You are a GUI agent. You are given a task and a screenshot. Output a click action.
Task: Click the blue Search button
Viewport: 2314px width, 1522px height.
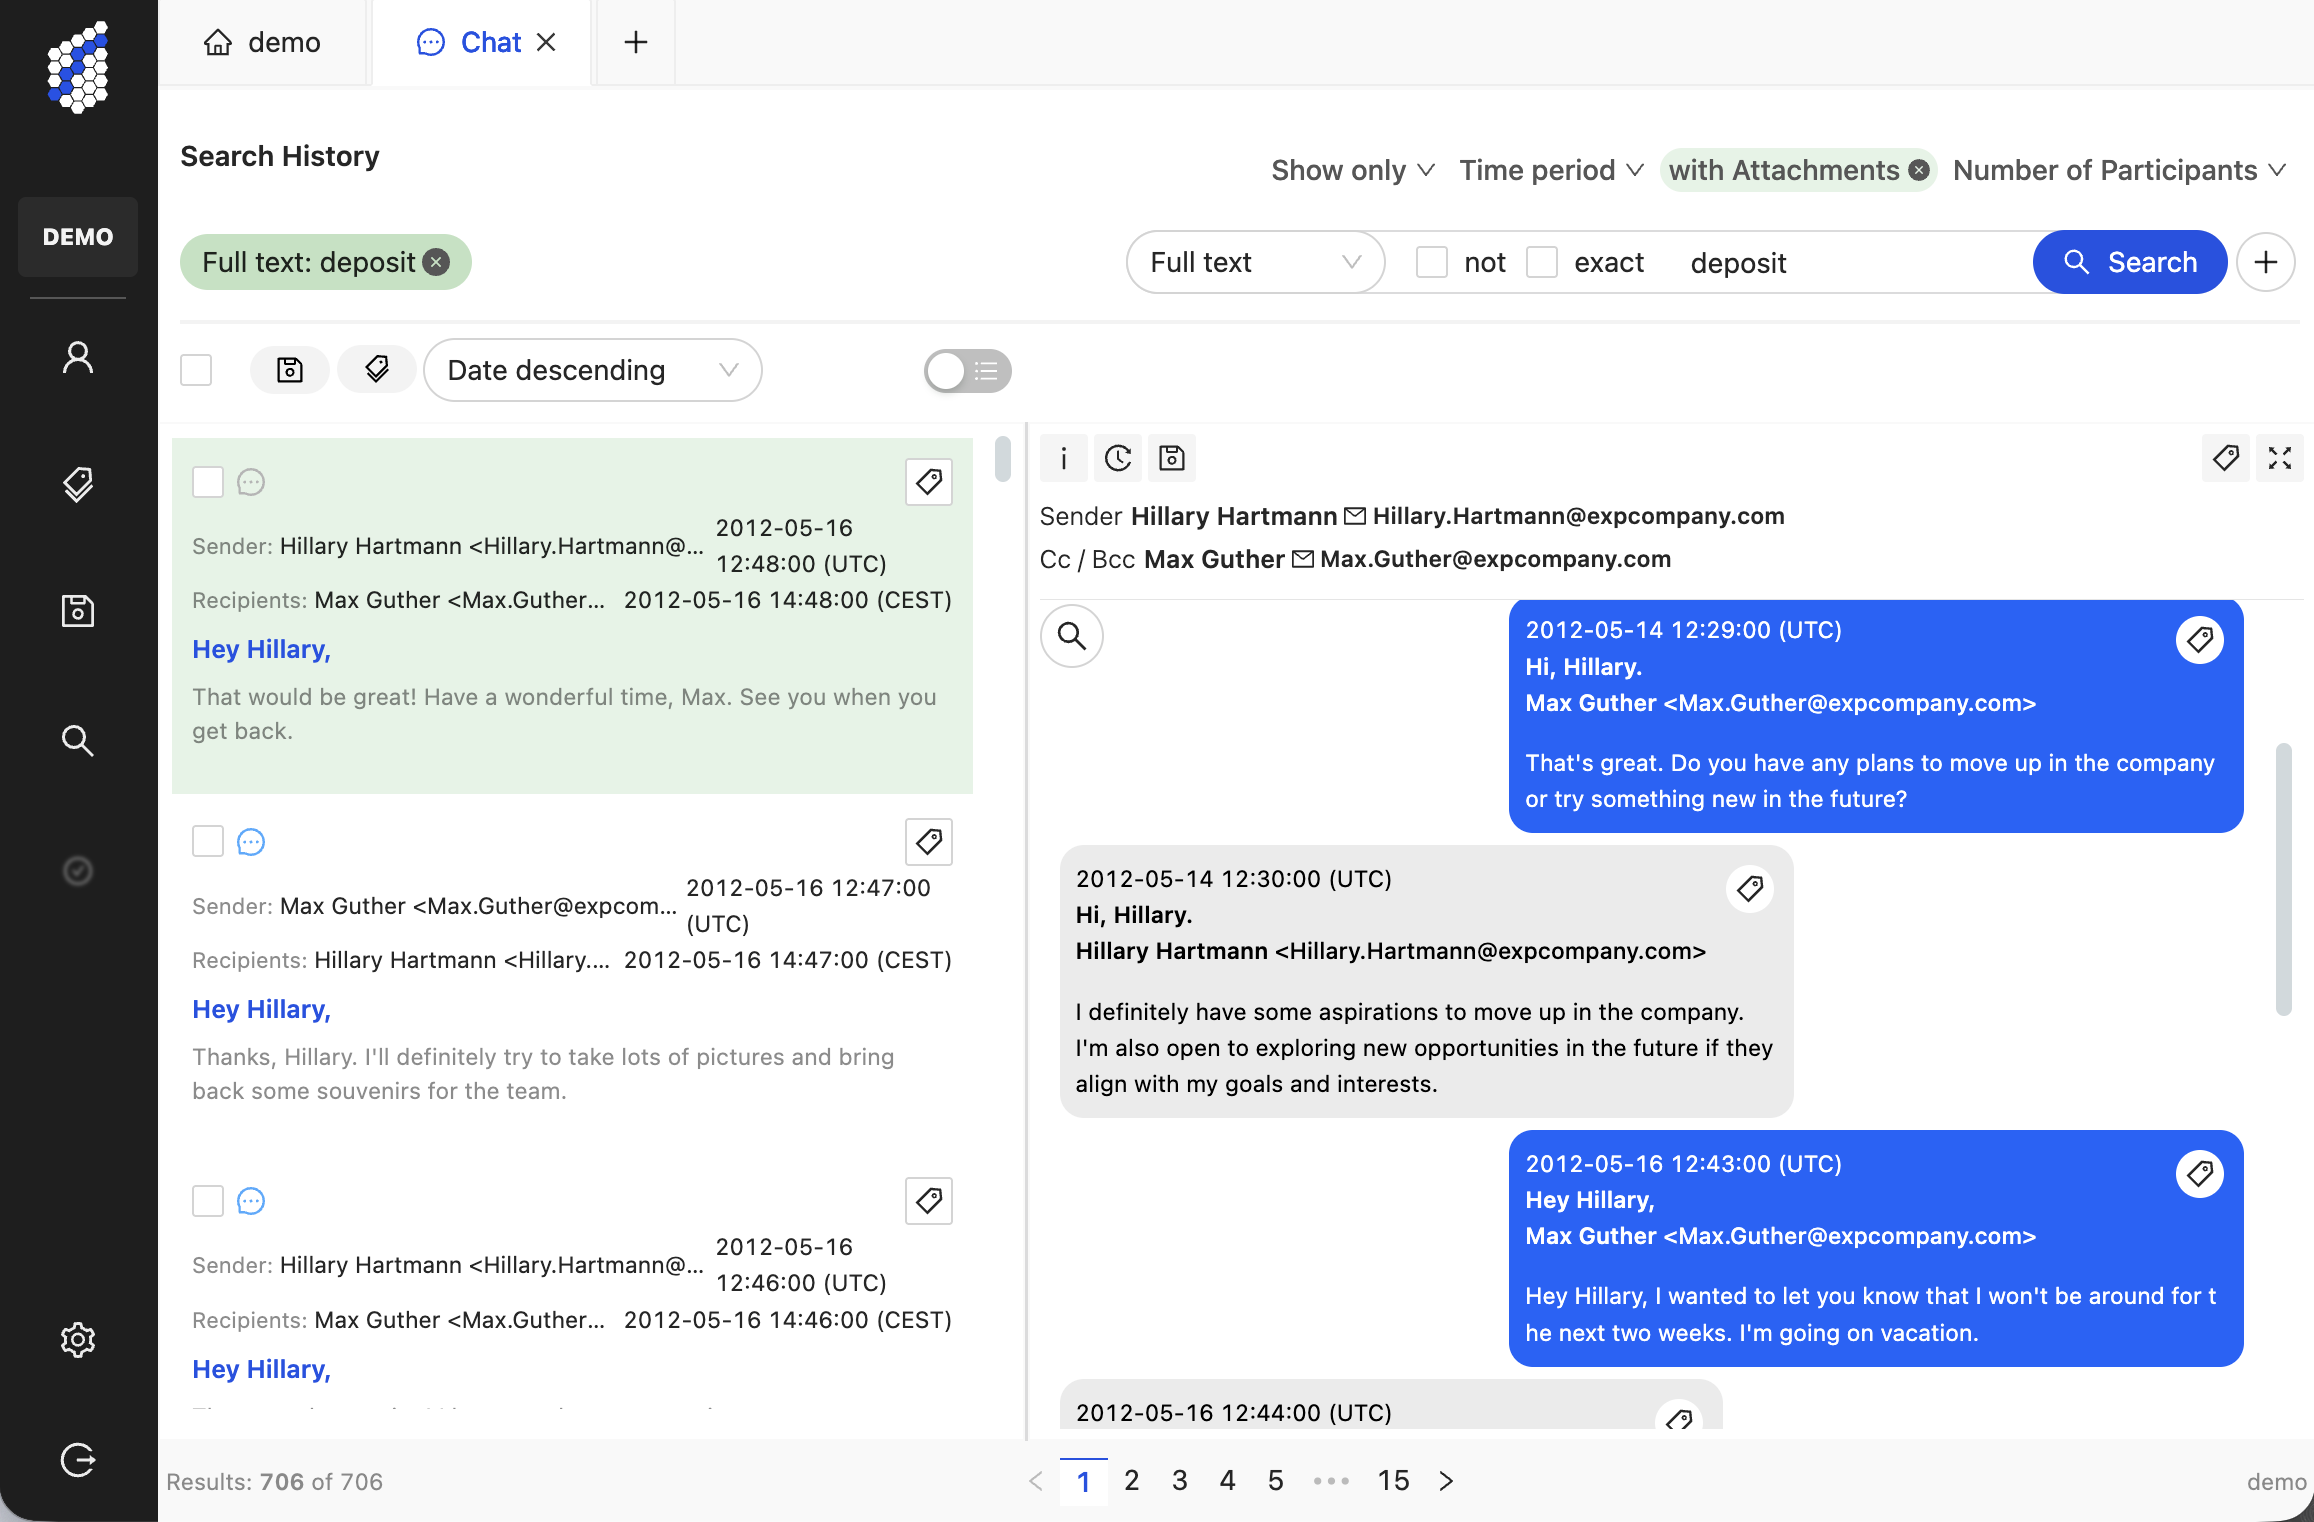pyautogui.click(x=2130, y=262)
